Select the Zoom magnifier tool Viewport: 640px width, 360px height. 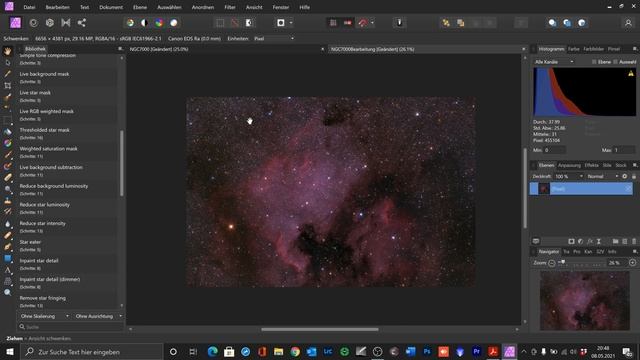(x=7, y=292)
